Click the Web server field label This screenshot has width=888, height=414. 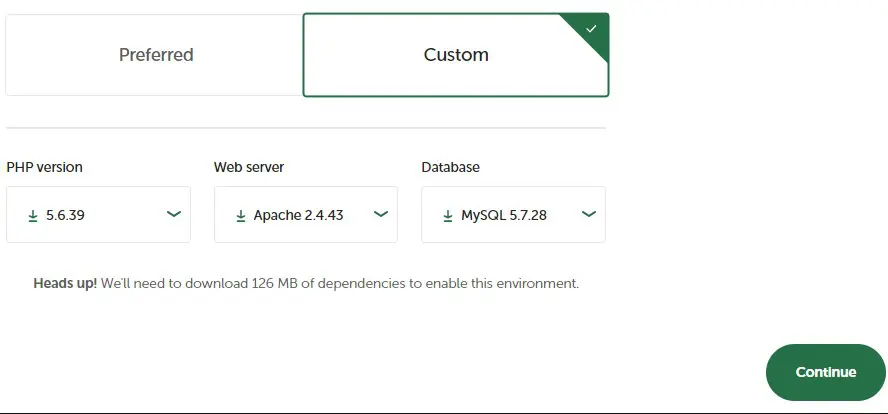249,167
